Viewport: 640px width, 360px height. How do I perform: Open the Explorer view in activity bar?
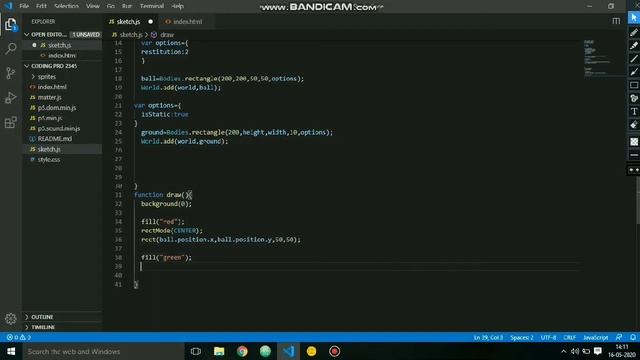pyautogui.click(x=11, y=24)
